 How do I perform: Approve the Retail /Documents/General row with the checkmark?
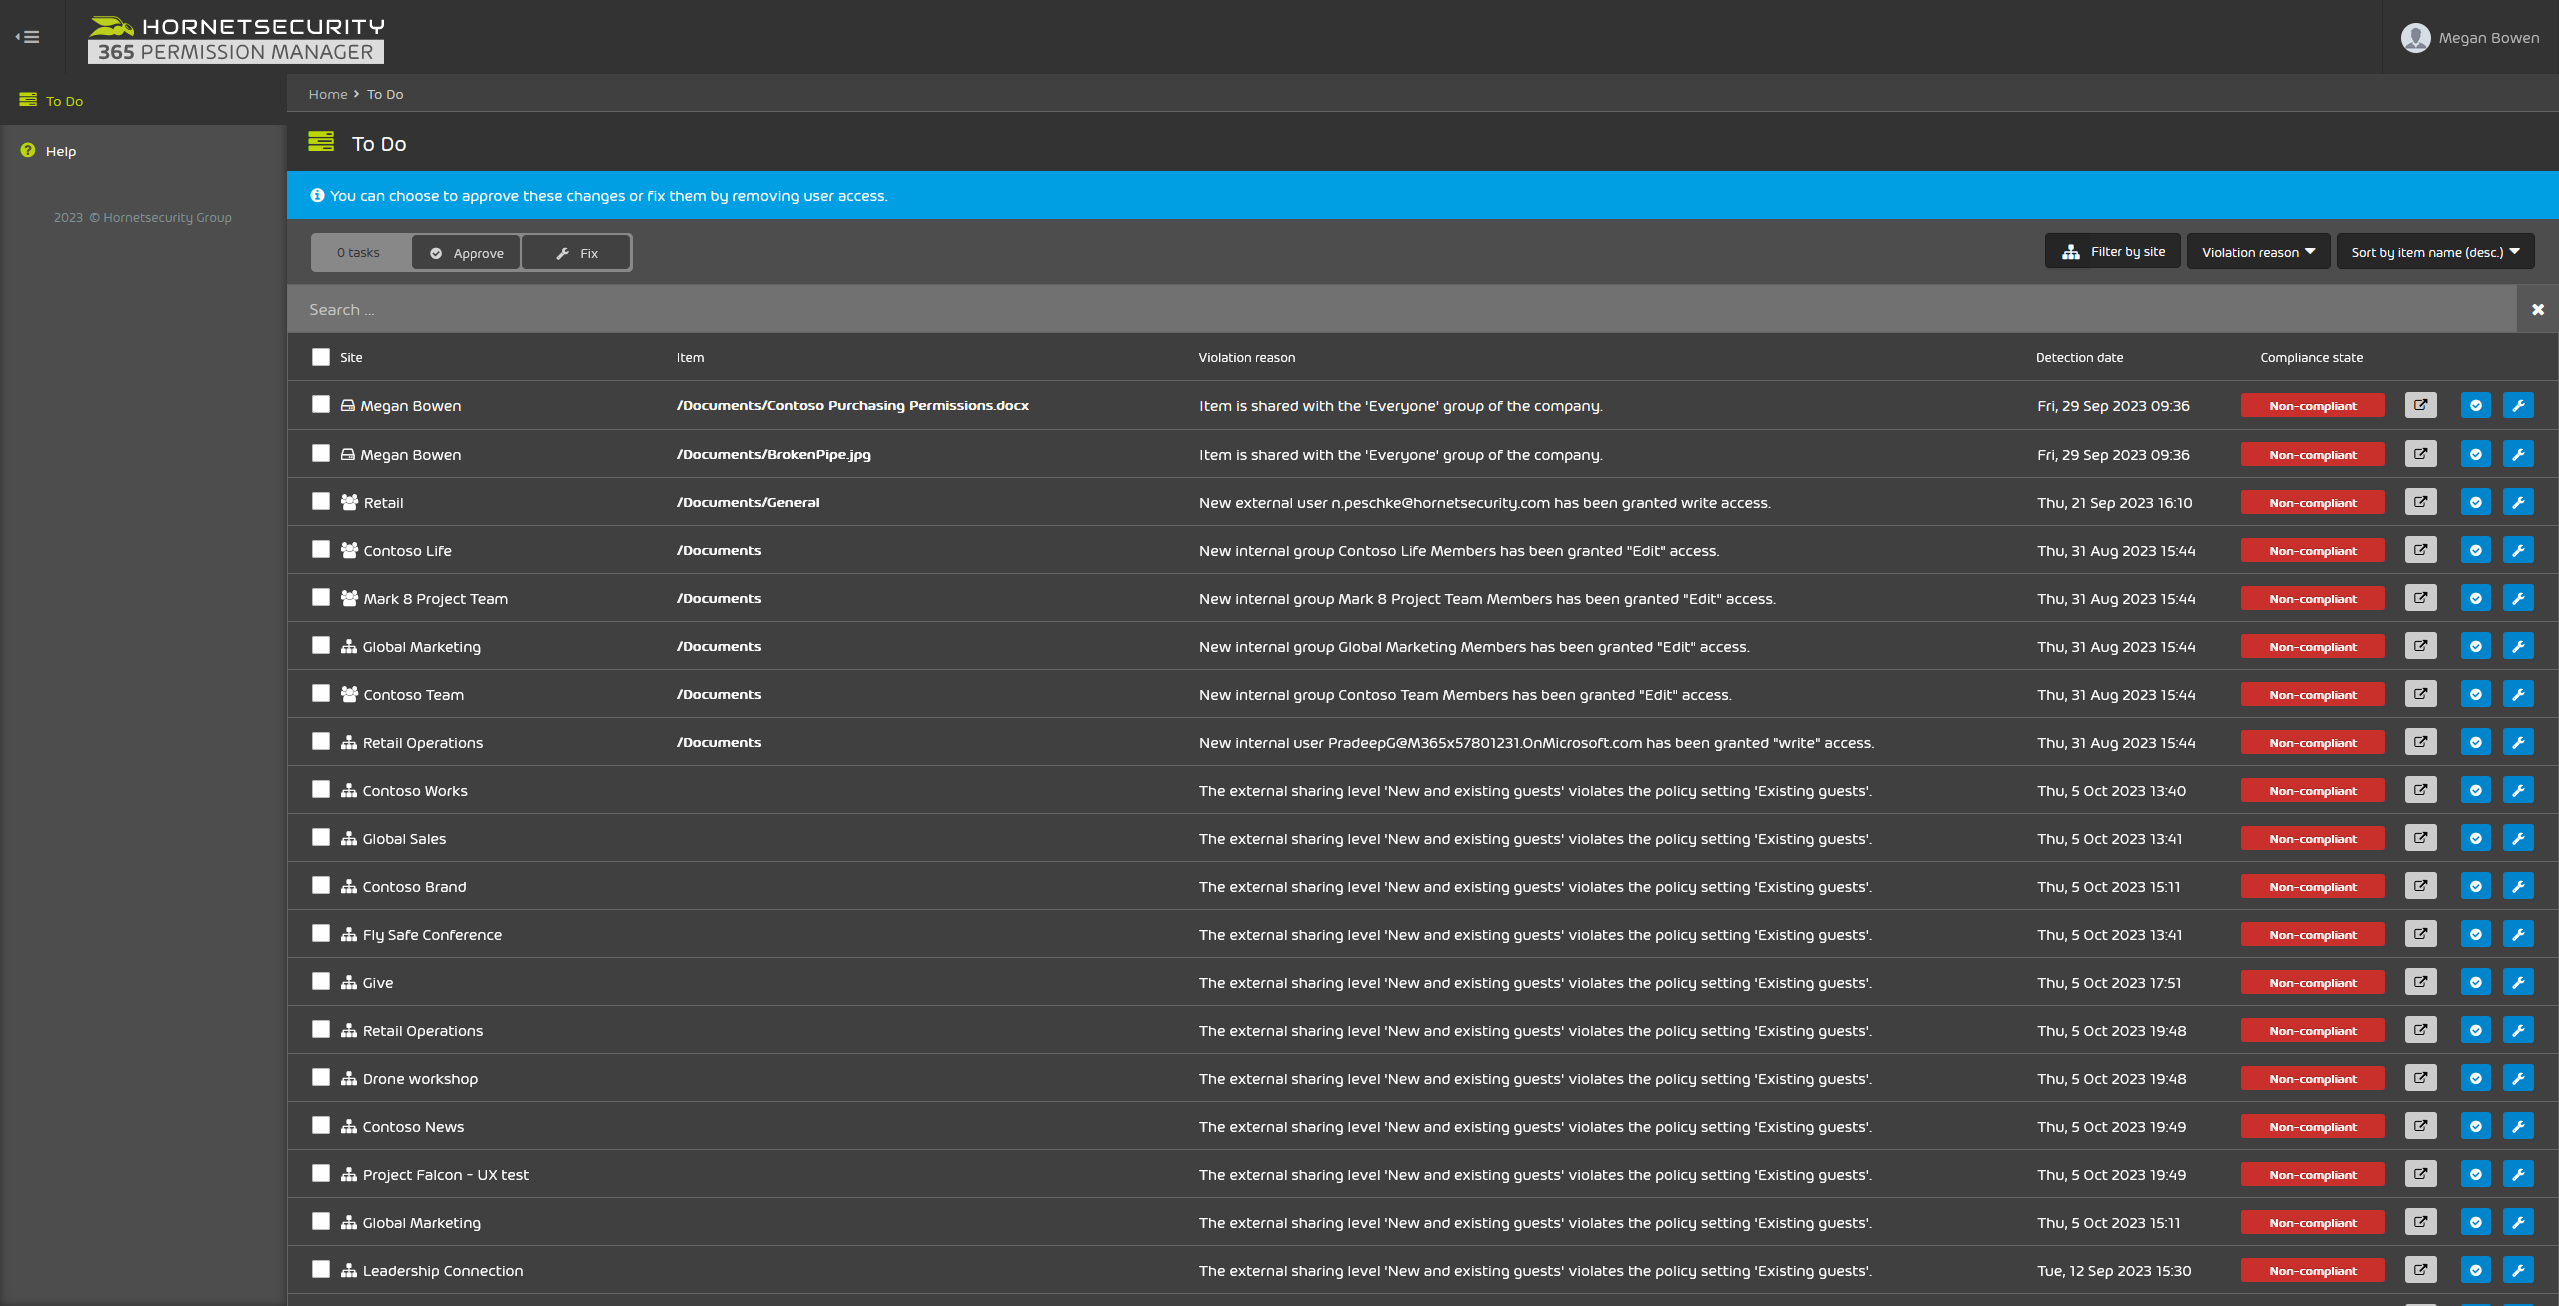click(2475, 502)
